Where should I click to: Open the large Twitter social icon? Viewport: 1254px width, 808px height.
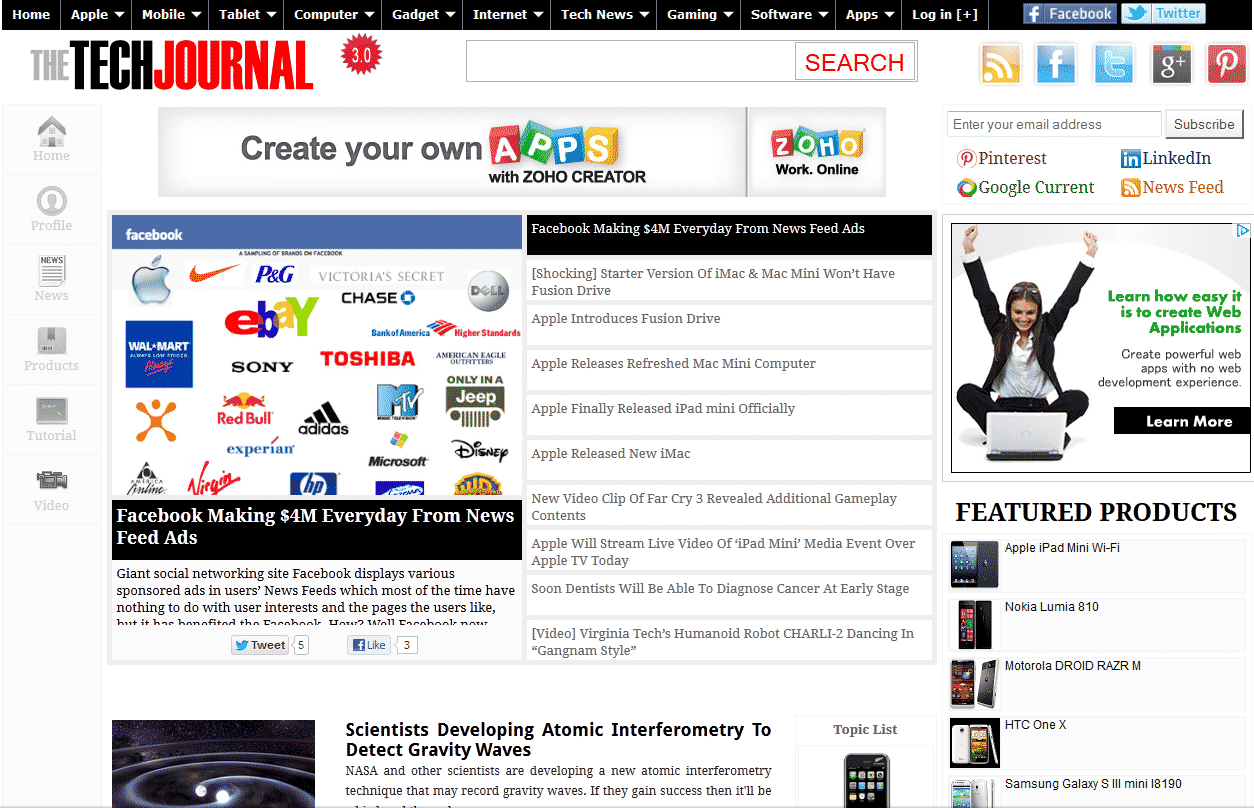1113,64
